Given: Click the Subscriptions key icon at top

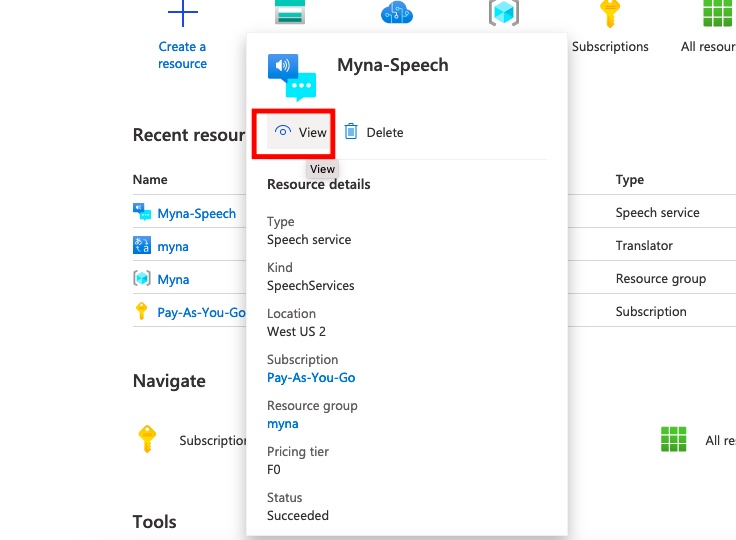Looking at the screenshot, I should tap(610, 13).
